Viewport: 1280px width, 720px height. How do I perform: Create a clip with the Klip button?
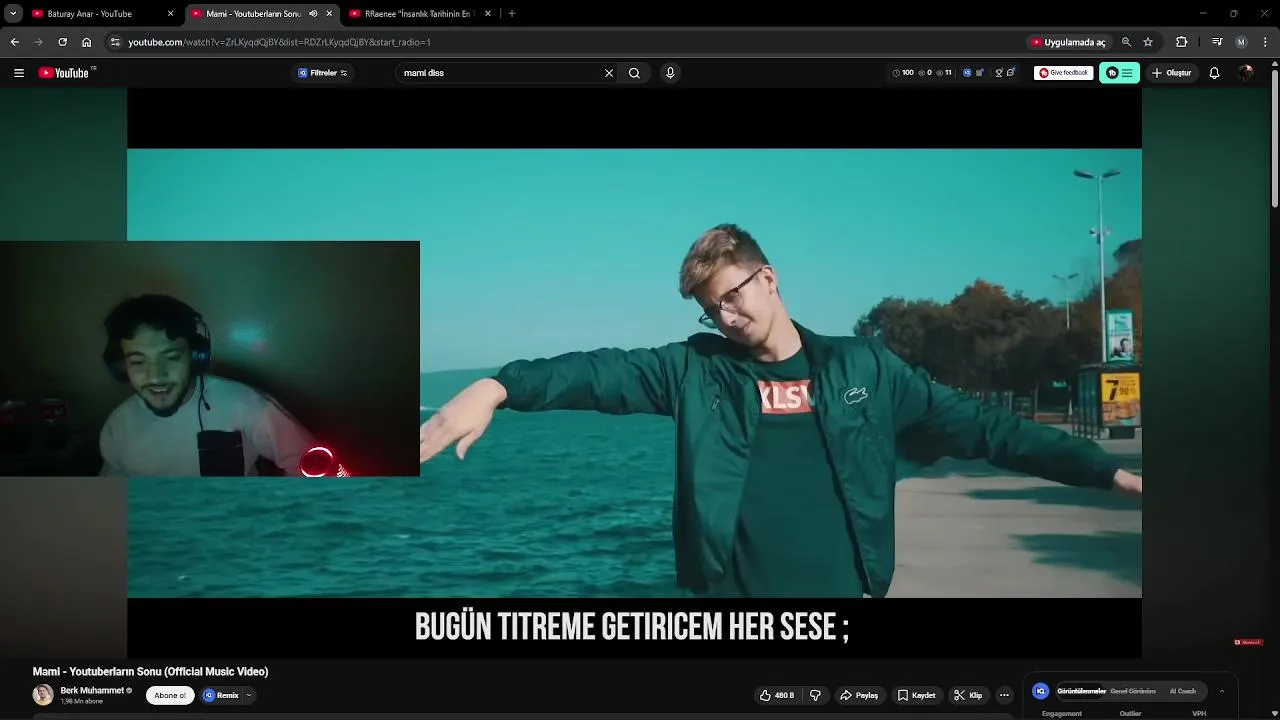coord(968,695)
